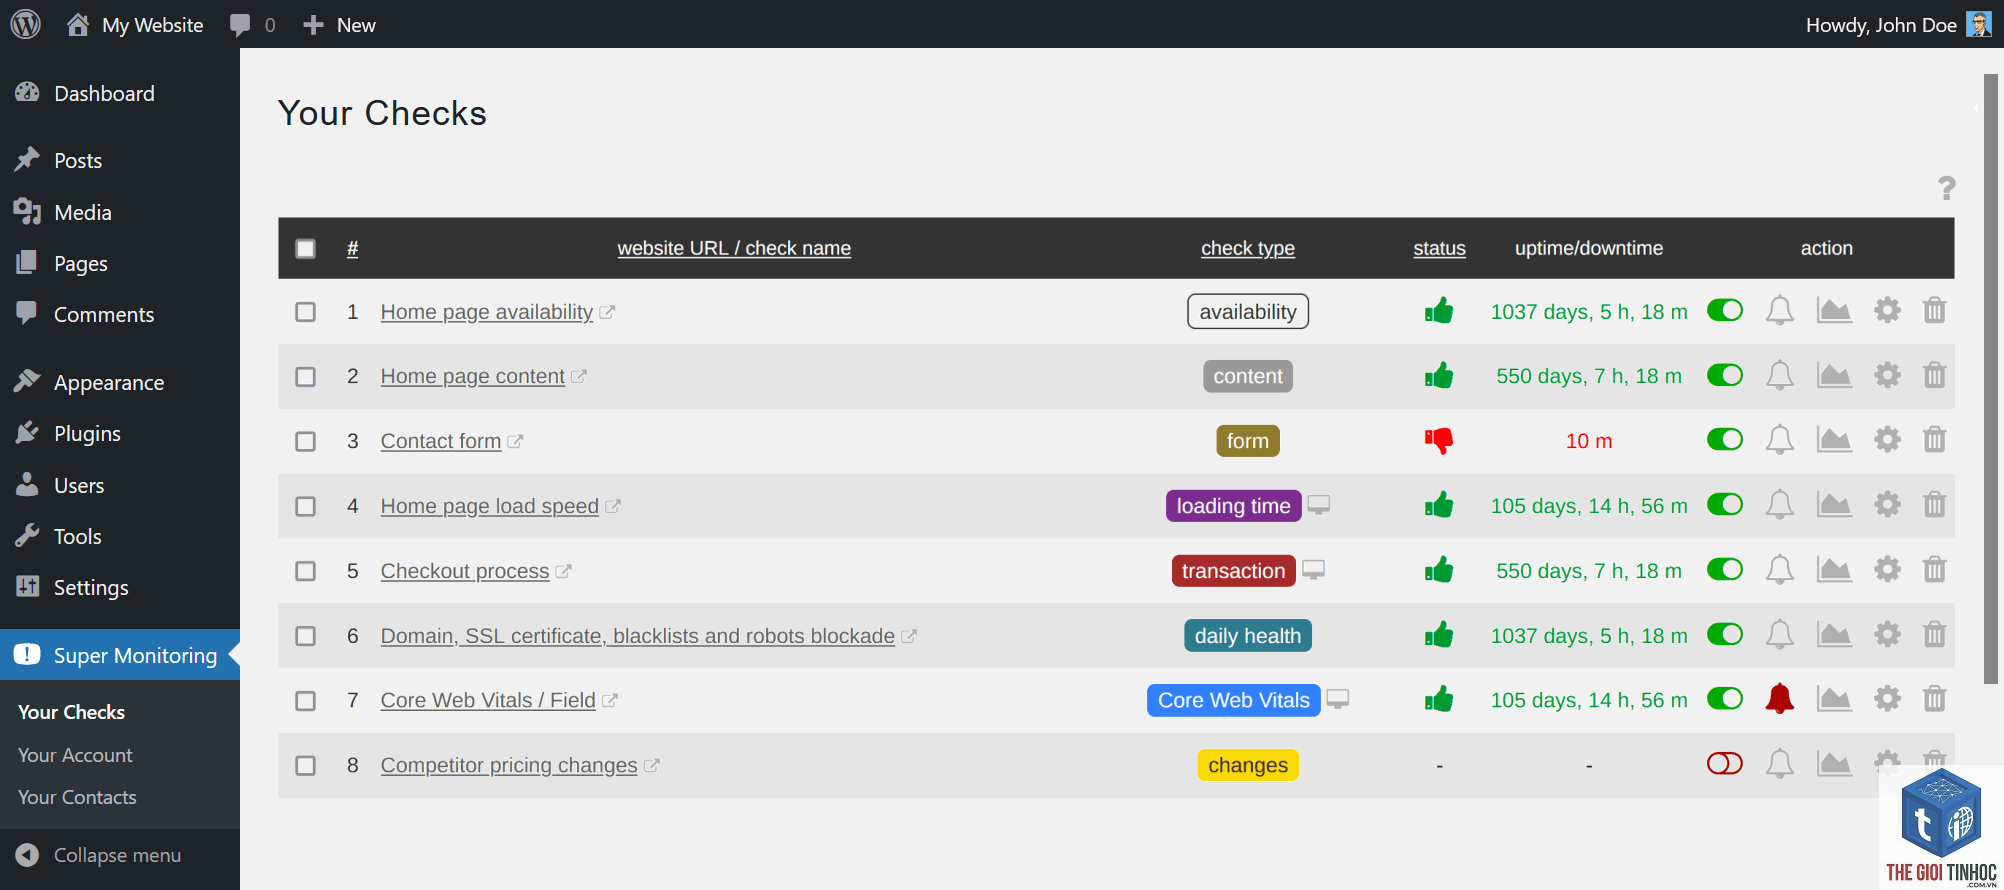Select the Checkout process row checkbox
The width and height of the screenshot is (2004, 890).
point(305,571)
